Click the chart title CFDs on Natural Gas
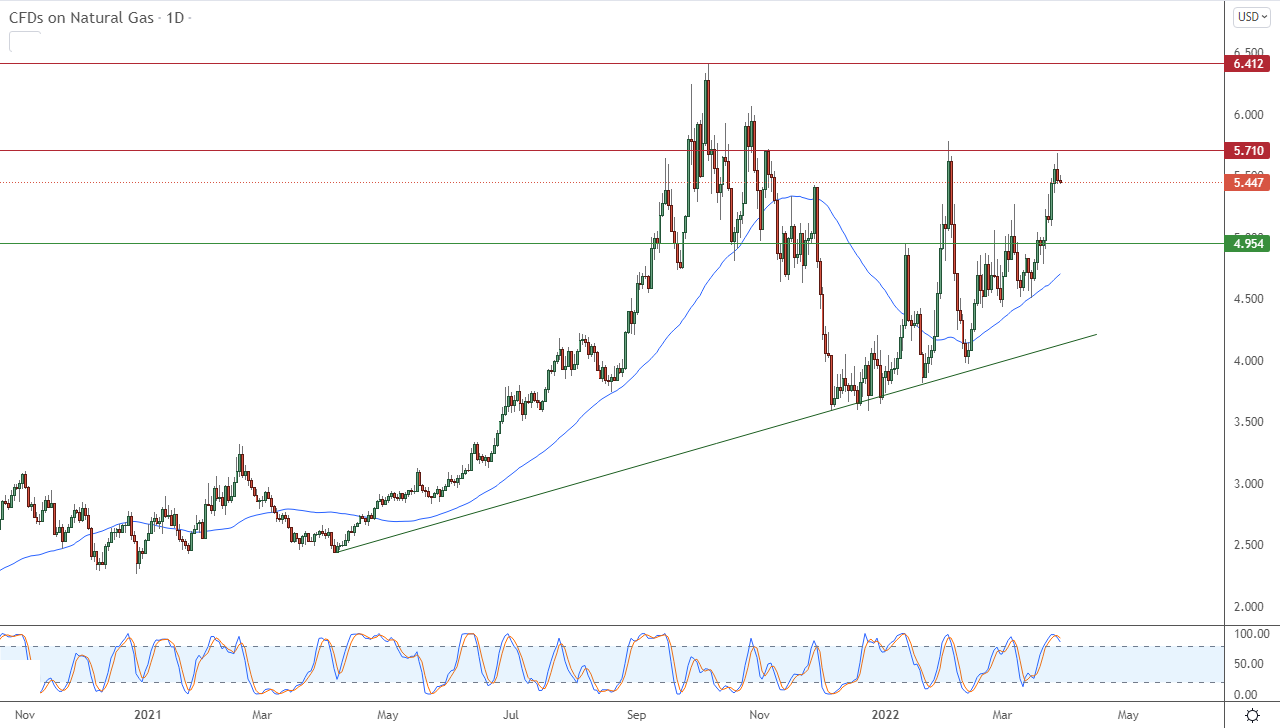Viewport: 1280px width, 728px height. pyautogui.click(x=81, y=18)
